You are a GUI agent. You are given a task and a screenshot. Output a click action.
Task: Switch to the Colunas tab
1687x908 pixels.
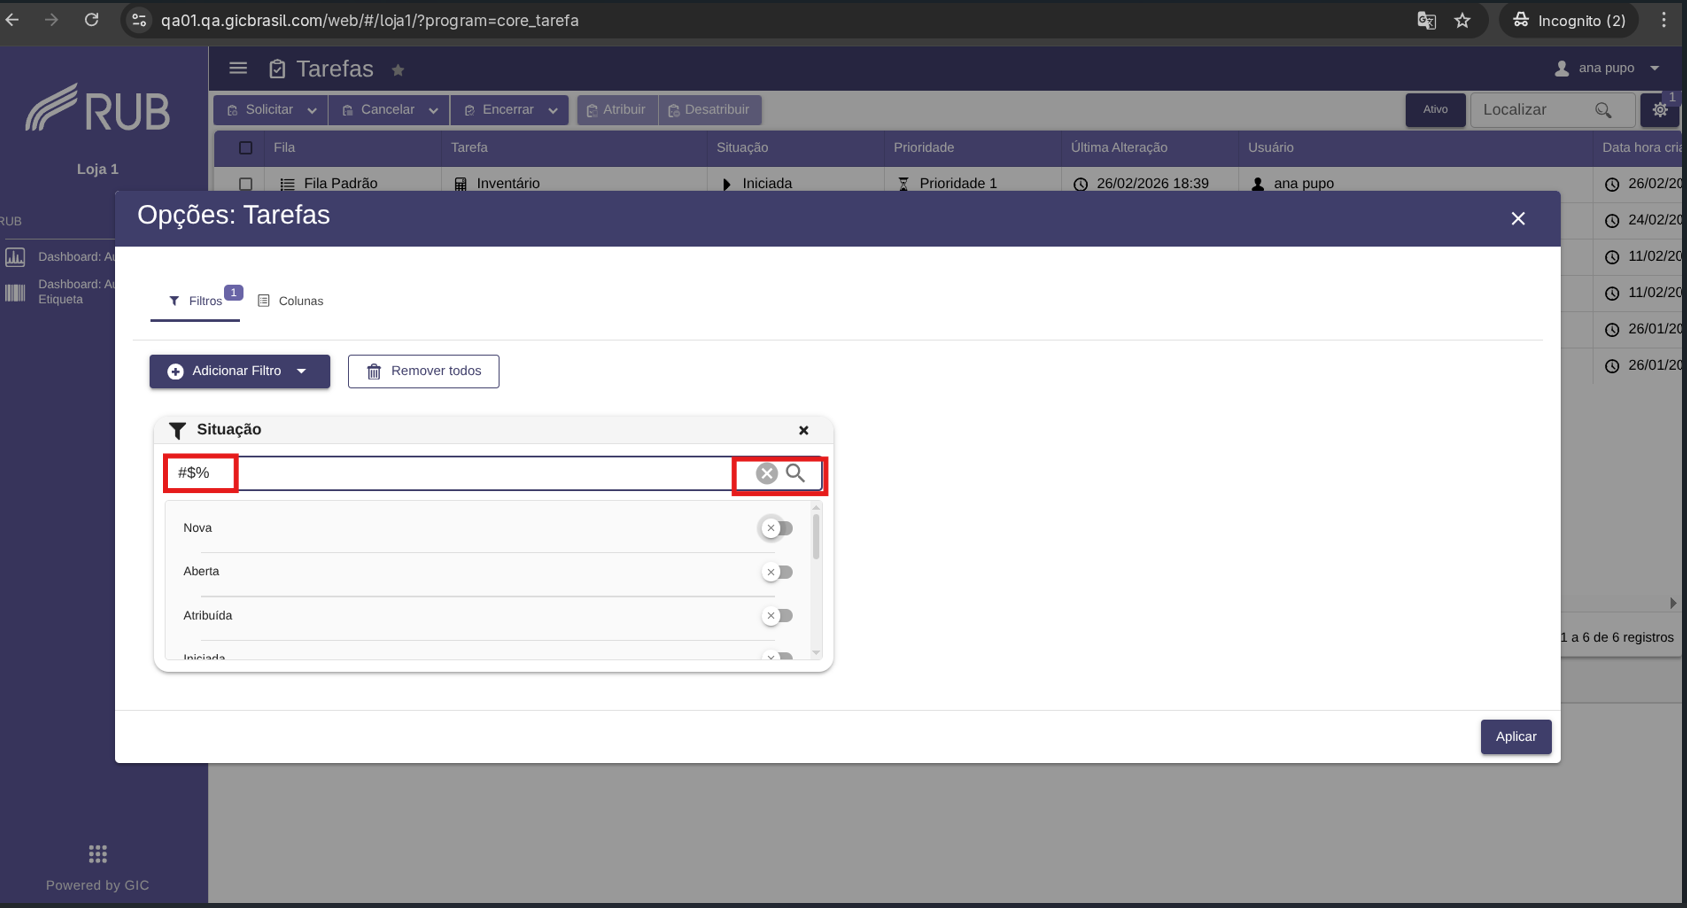point(291,301)
